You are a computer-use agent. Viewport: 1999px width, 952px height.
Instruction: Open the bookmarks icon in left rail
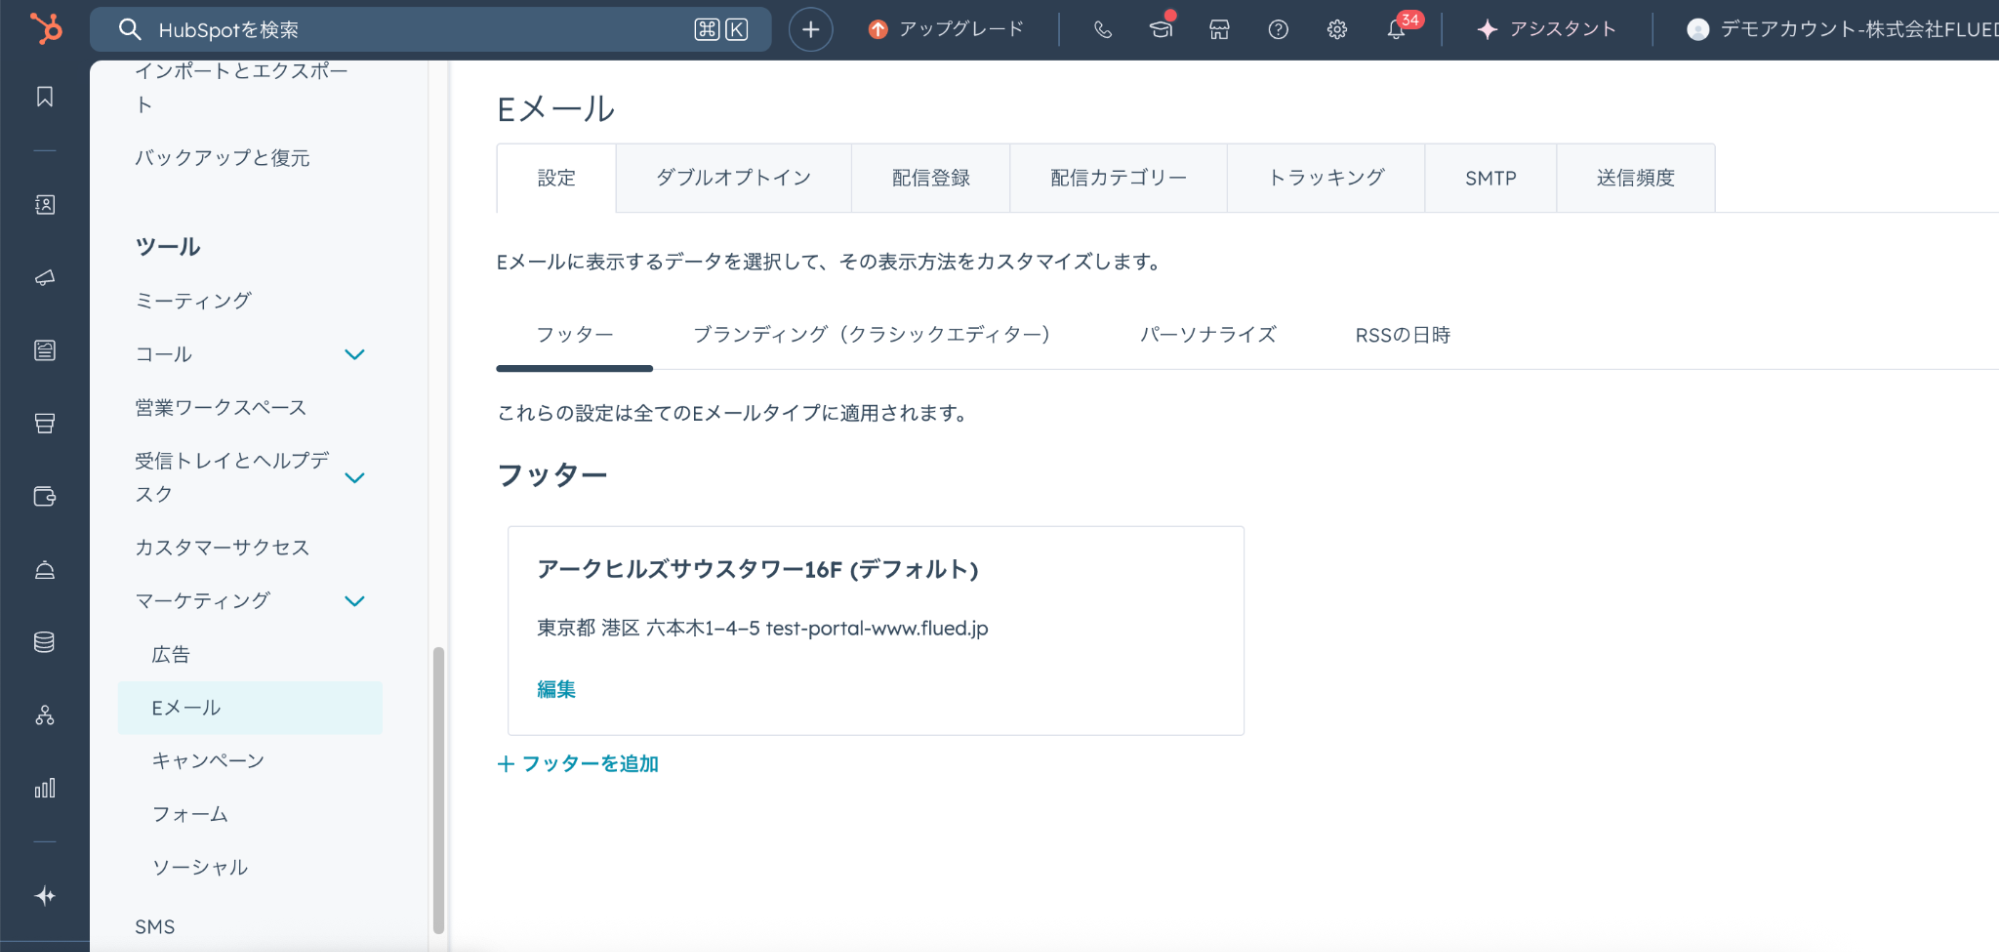(x=45, y=97)
